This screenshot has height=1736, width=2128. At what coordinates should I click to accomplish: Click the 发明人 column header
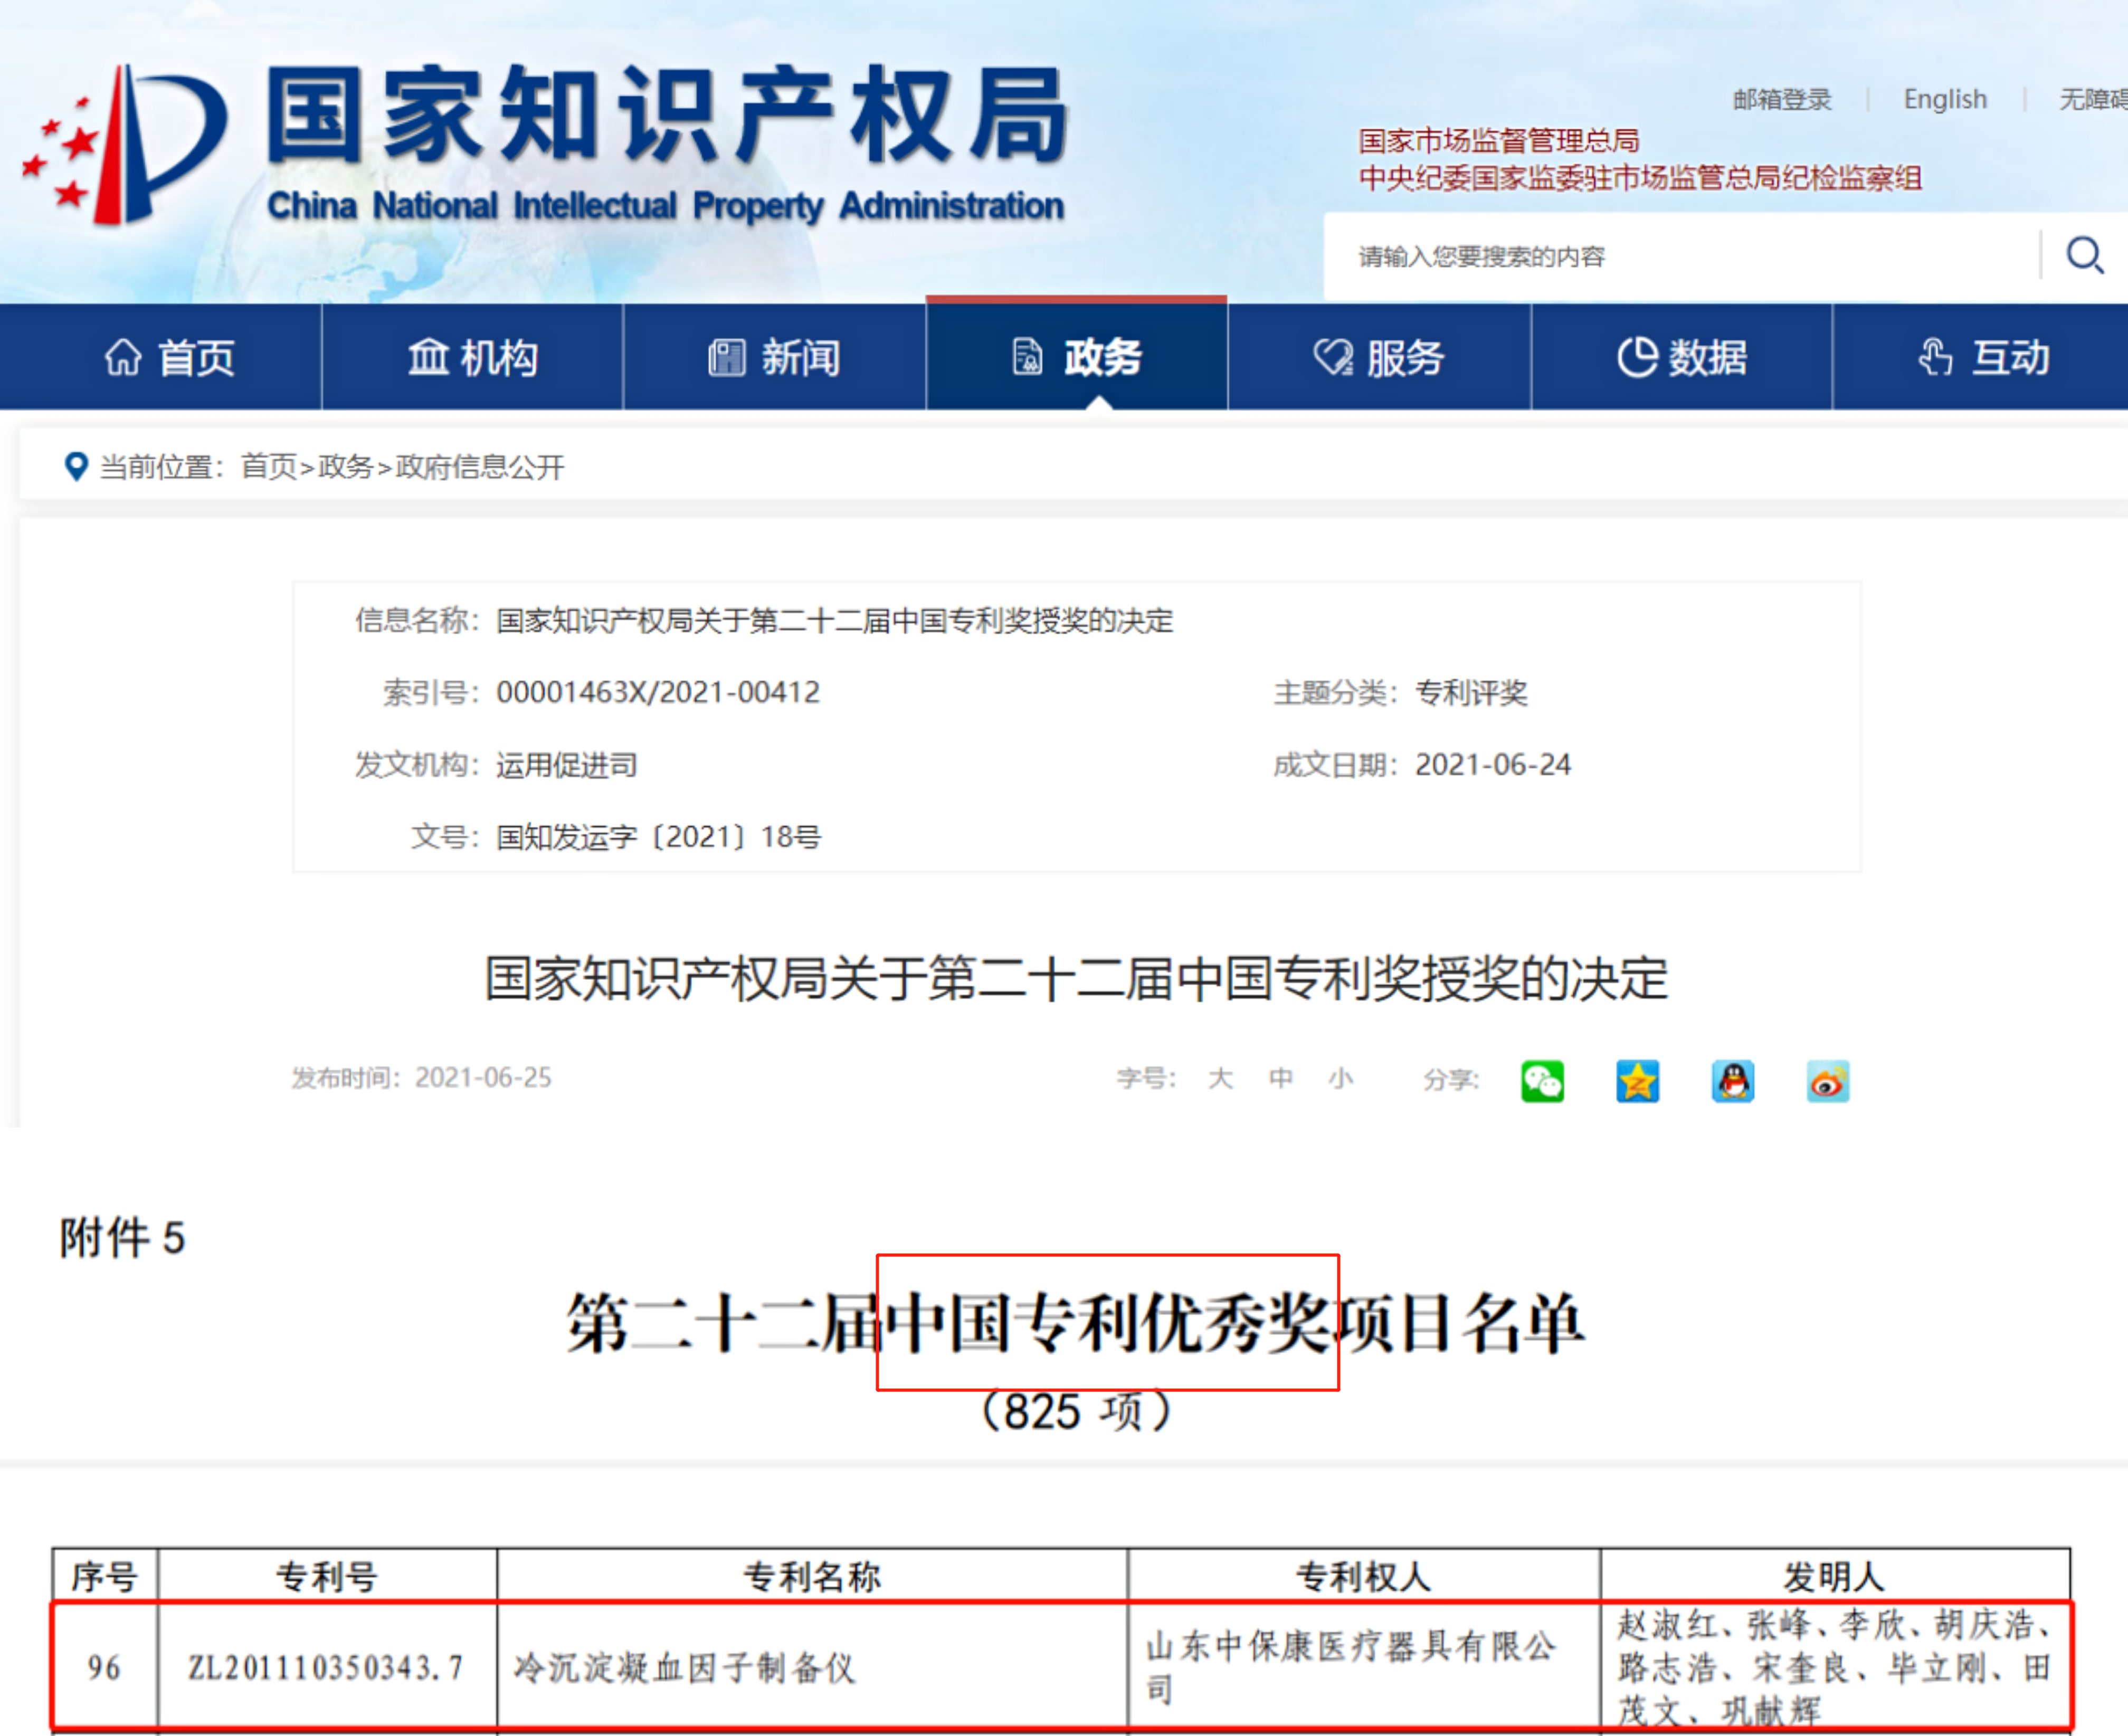click(1834, 1577)
